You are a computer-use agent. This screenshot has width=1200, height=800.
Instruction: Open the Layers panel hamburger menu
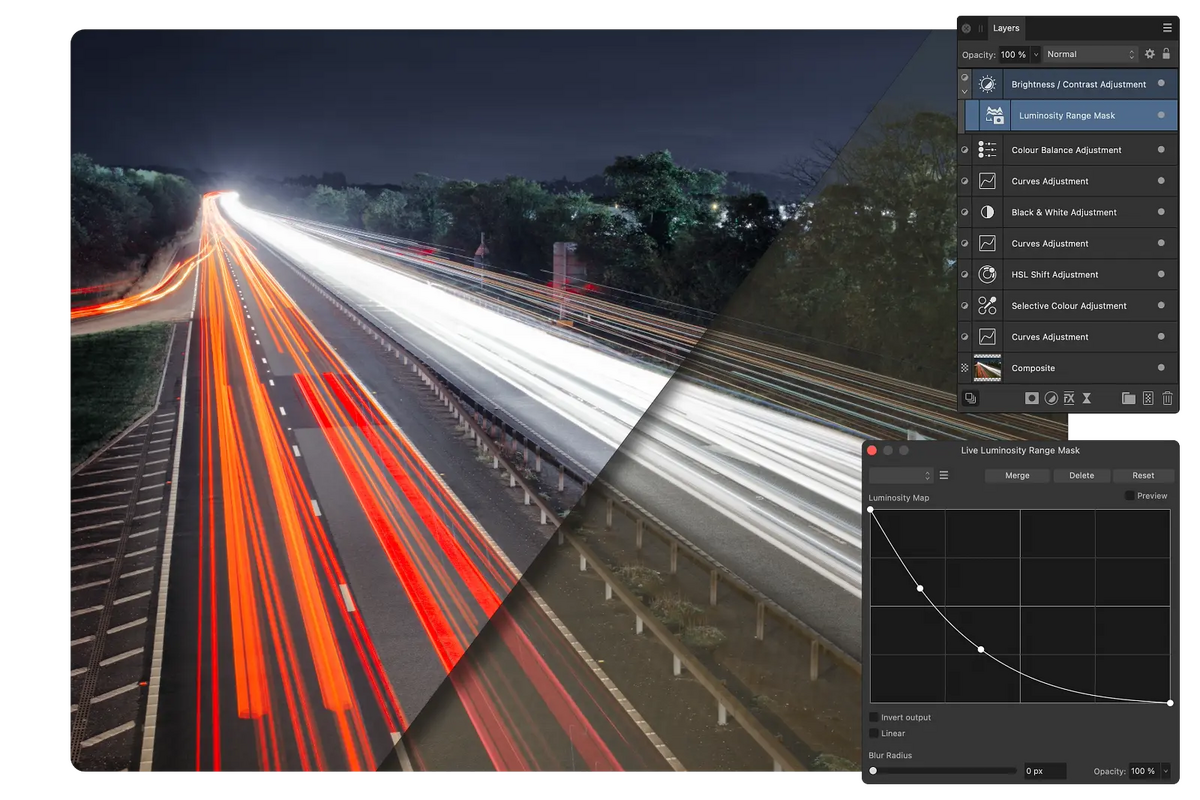point(1168,27)
